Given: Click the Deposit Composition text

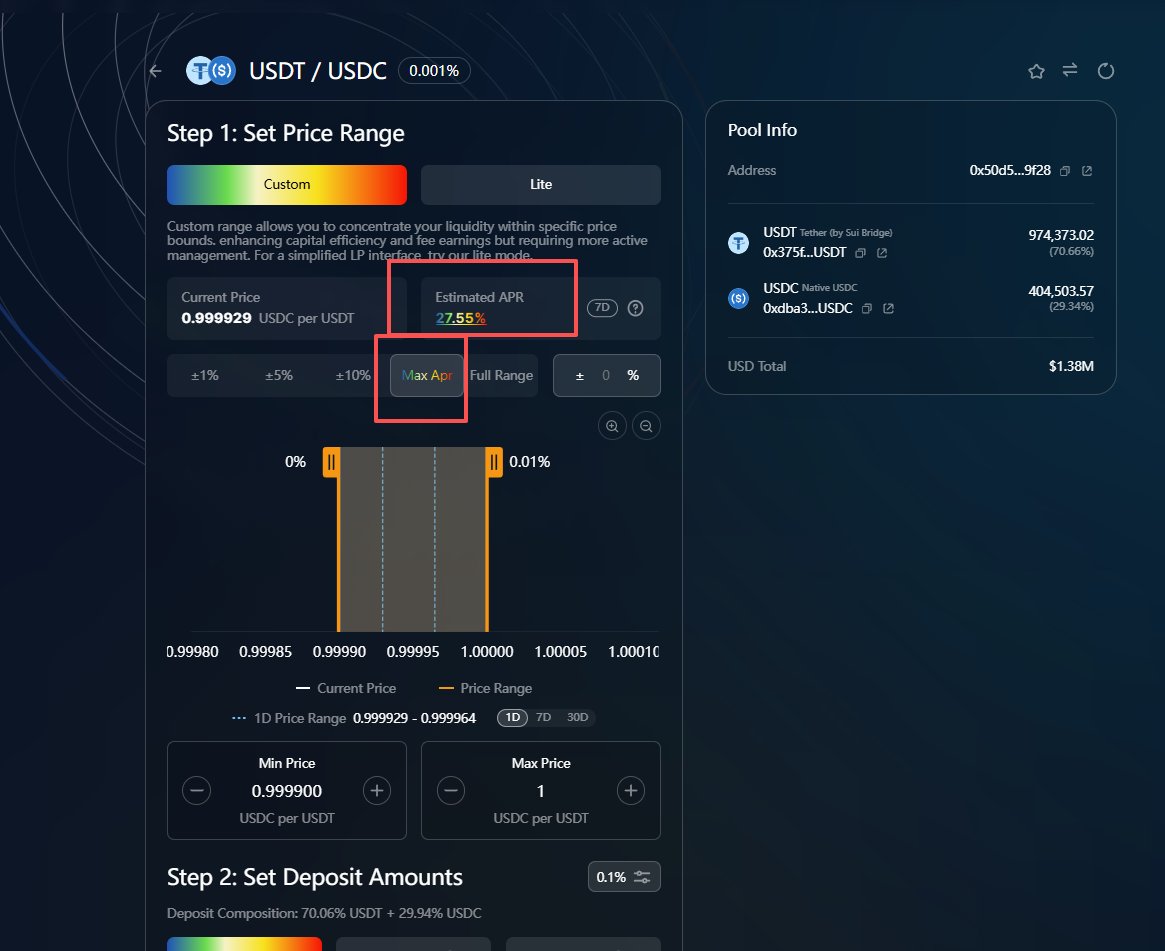Looking at the screenshot, I should [x=324, y=913].
